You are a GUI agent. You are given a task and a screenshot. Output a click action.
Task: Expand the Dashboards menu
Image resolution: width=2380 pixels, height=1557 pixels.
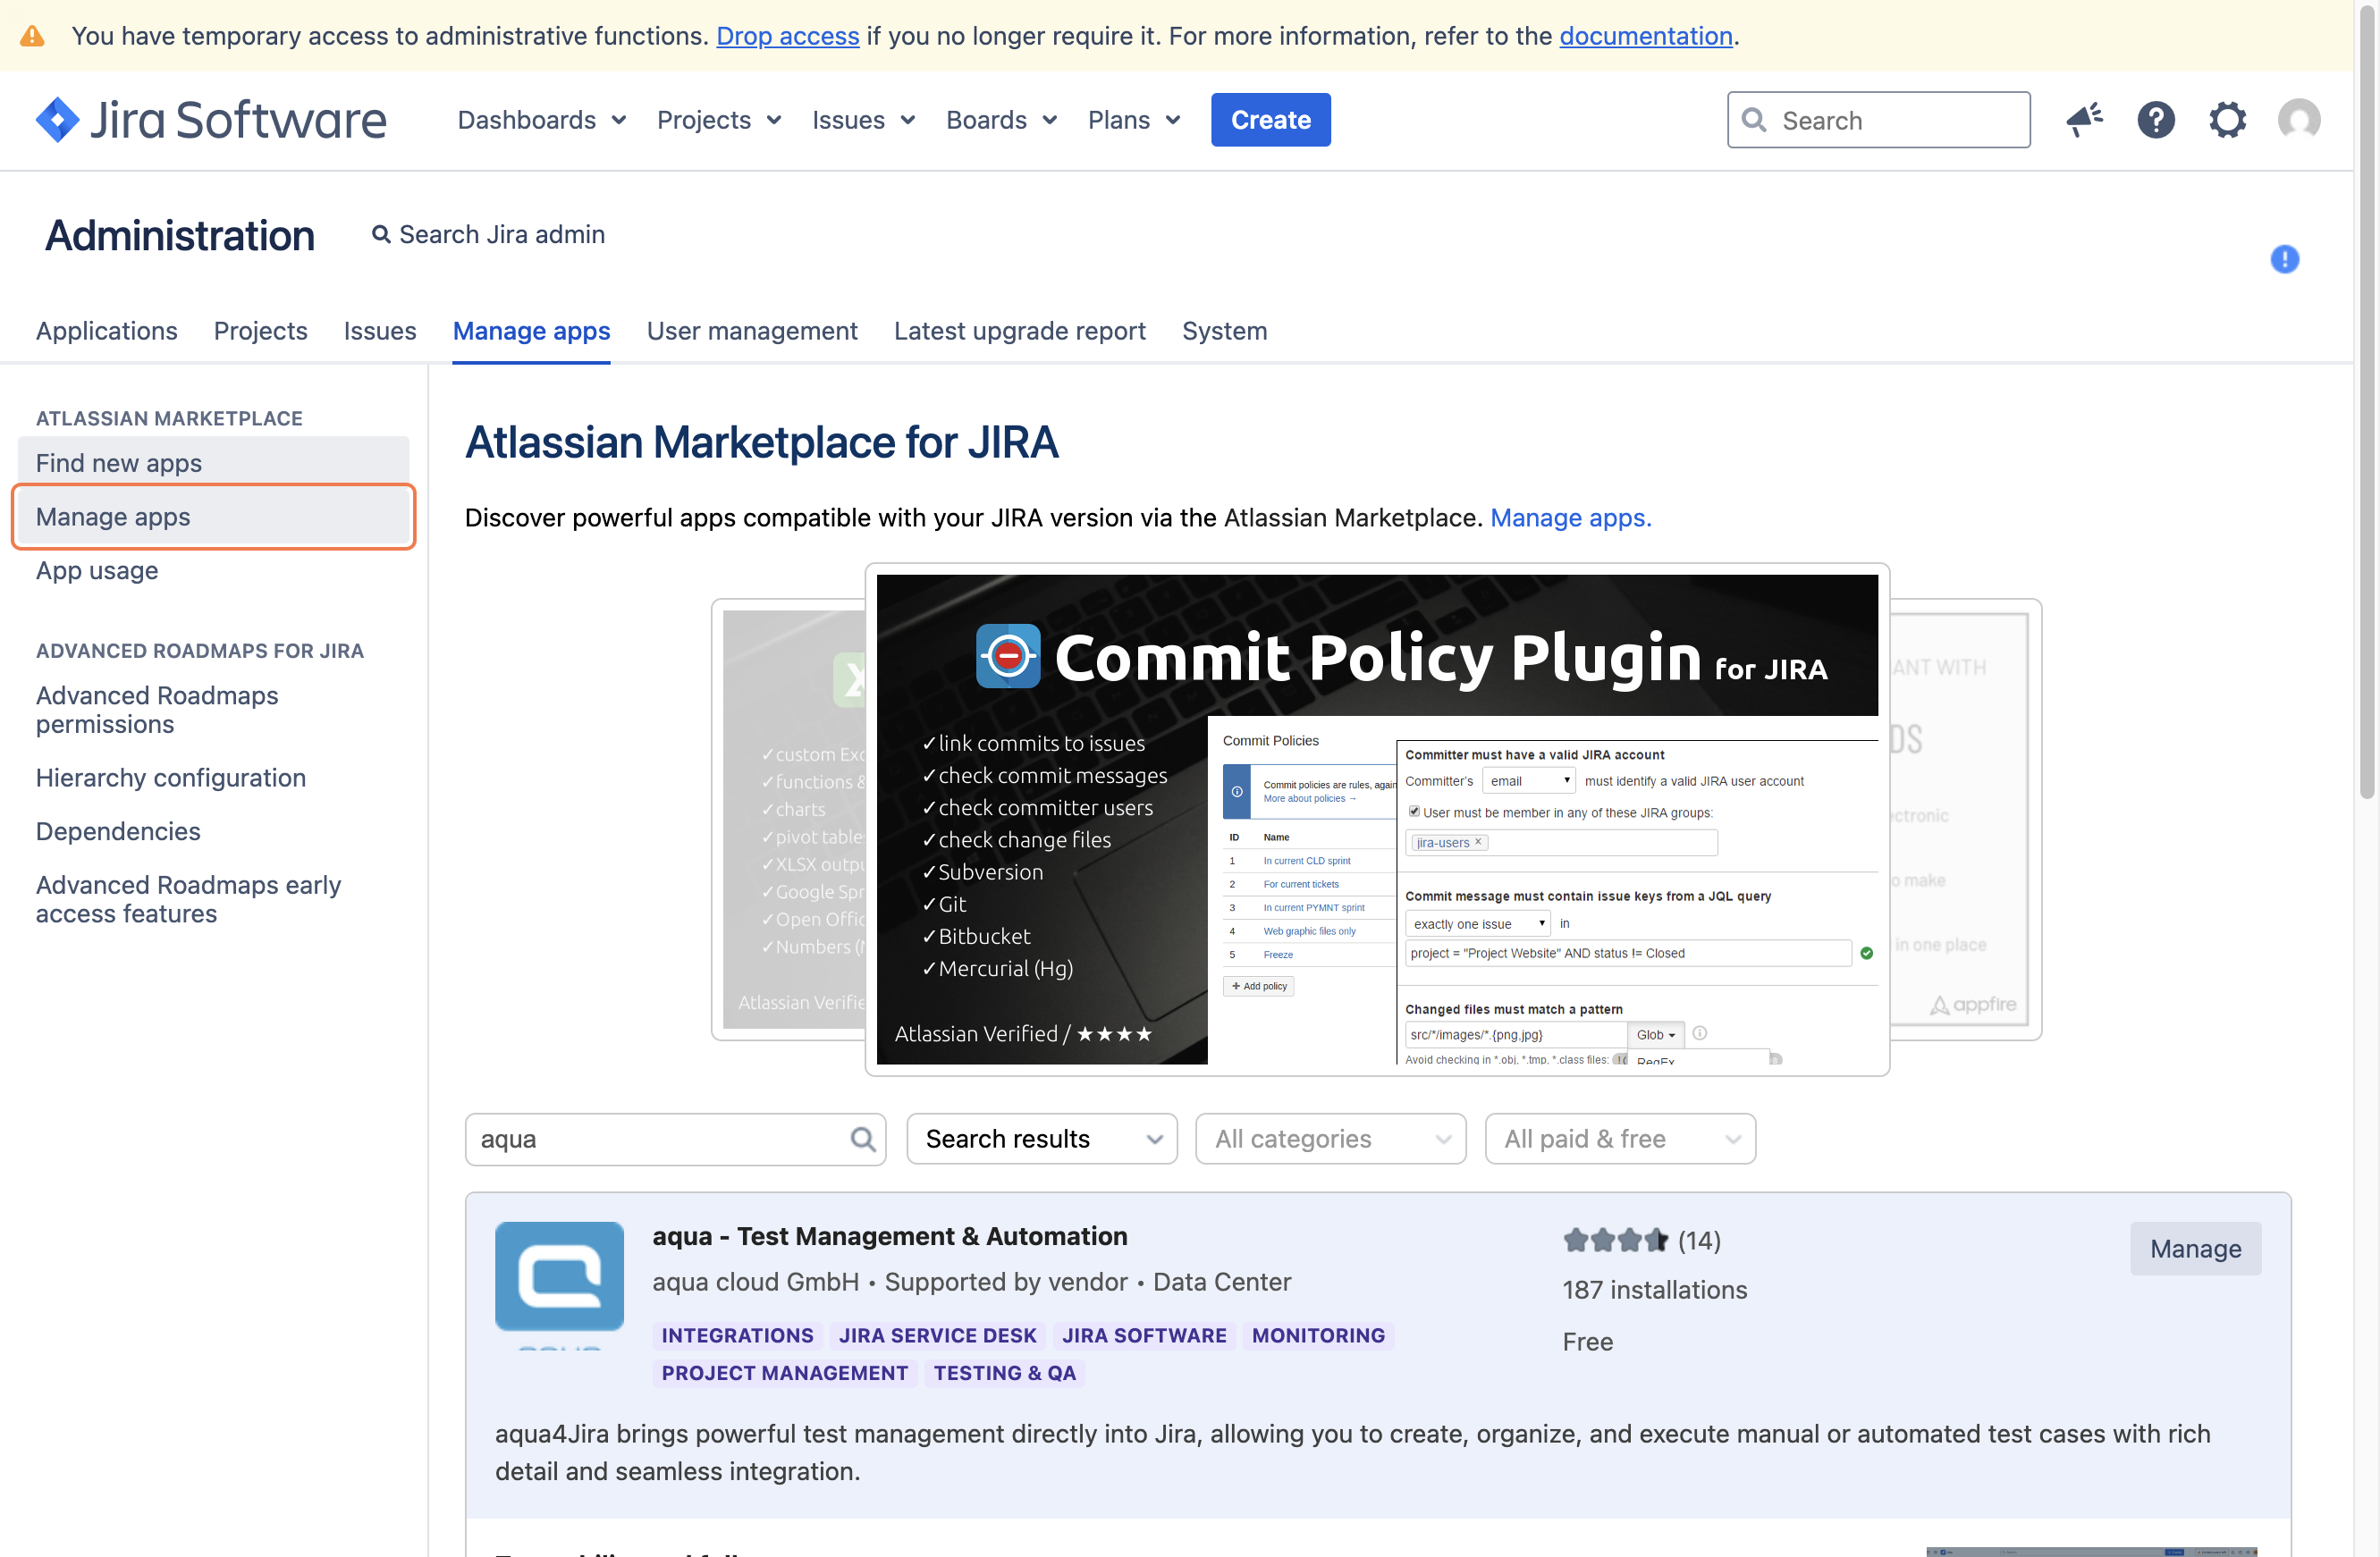coord(541,120)
